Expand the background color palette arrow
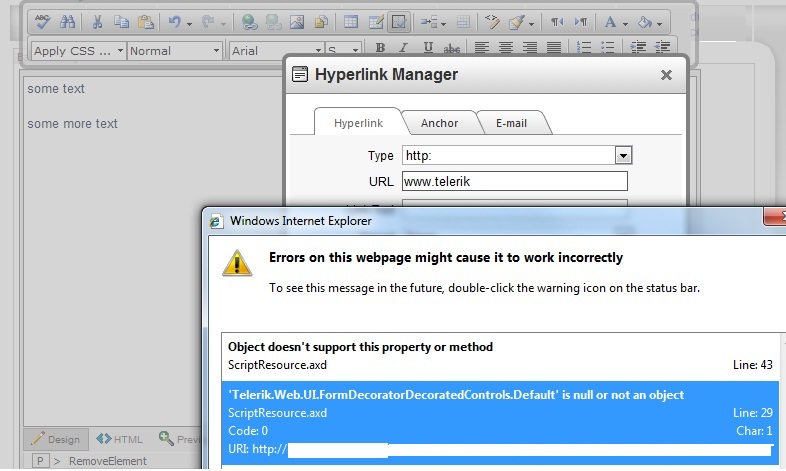The height and width of the screenshot is (471, 786). pos(659,24)
